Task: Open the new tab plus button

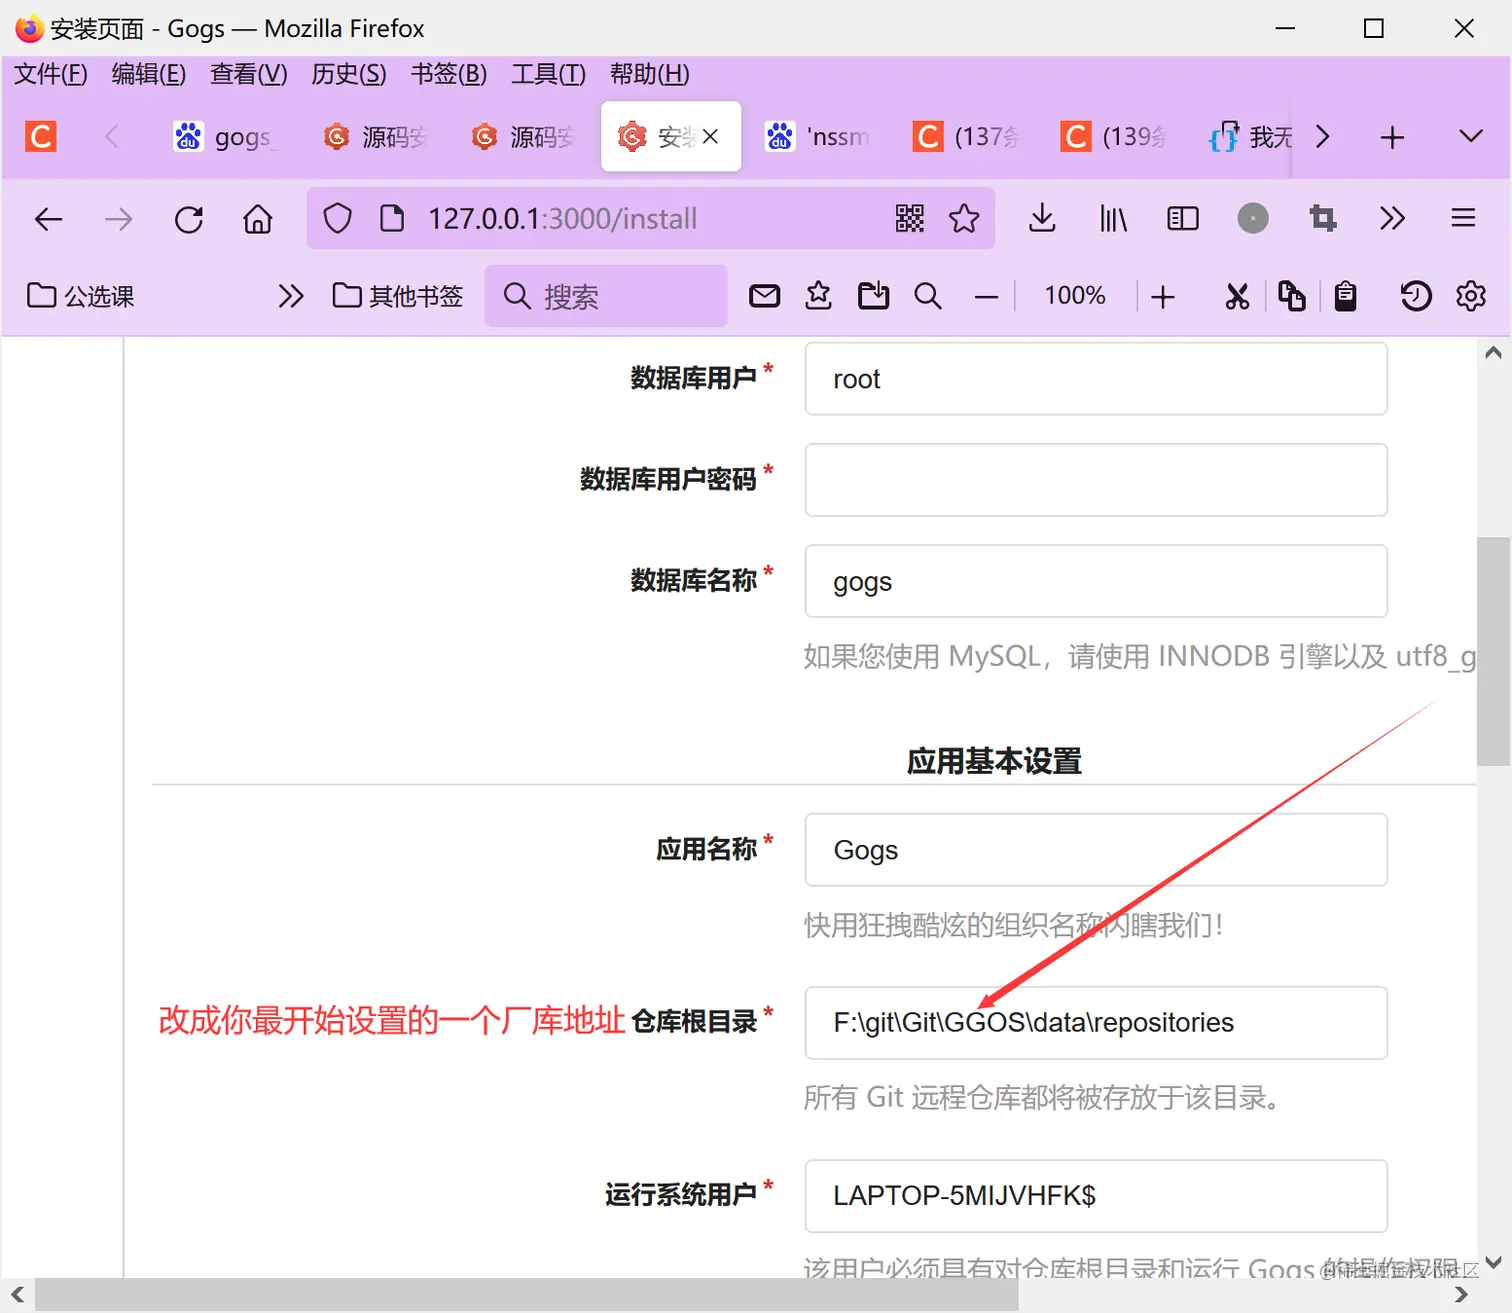Action: point(1392,137)
